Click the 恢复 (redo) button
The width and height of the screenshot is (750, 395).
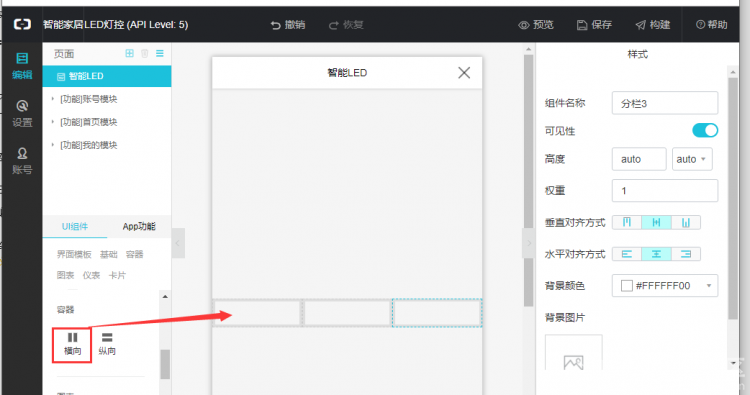pyautogui.click(x=346, y=25)
